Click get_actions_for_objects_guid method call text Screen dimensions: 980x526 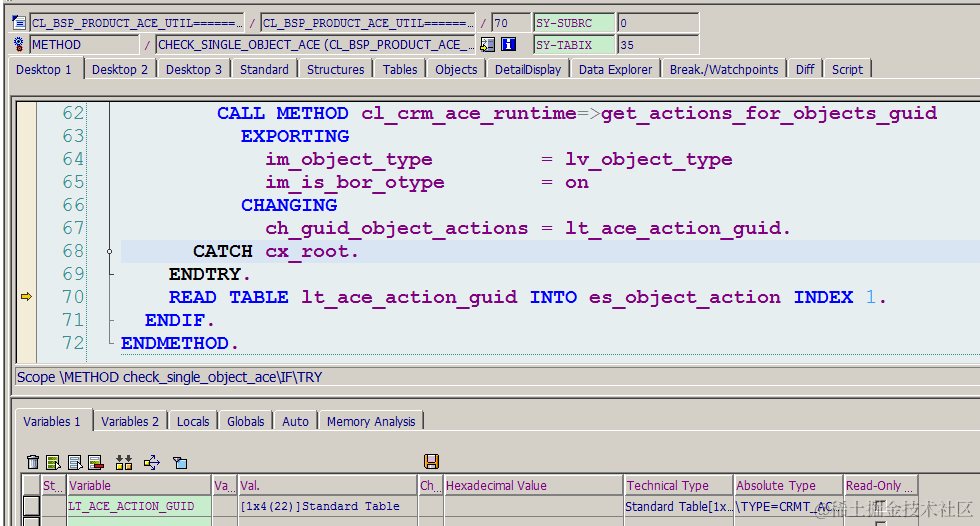click(x=769, y=114)
